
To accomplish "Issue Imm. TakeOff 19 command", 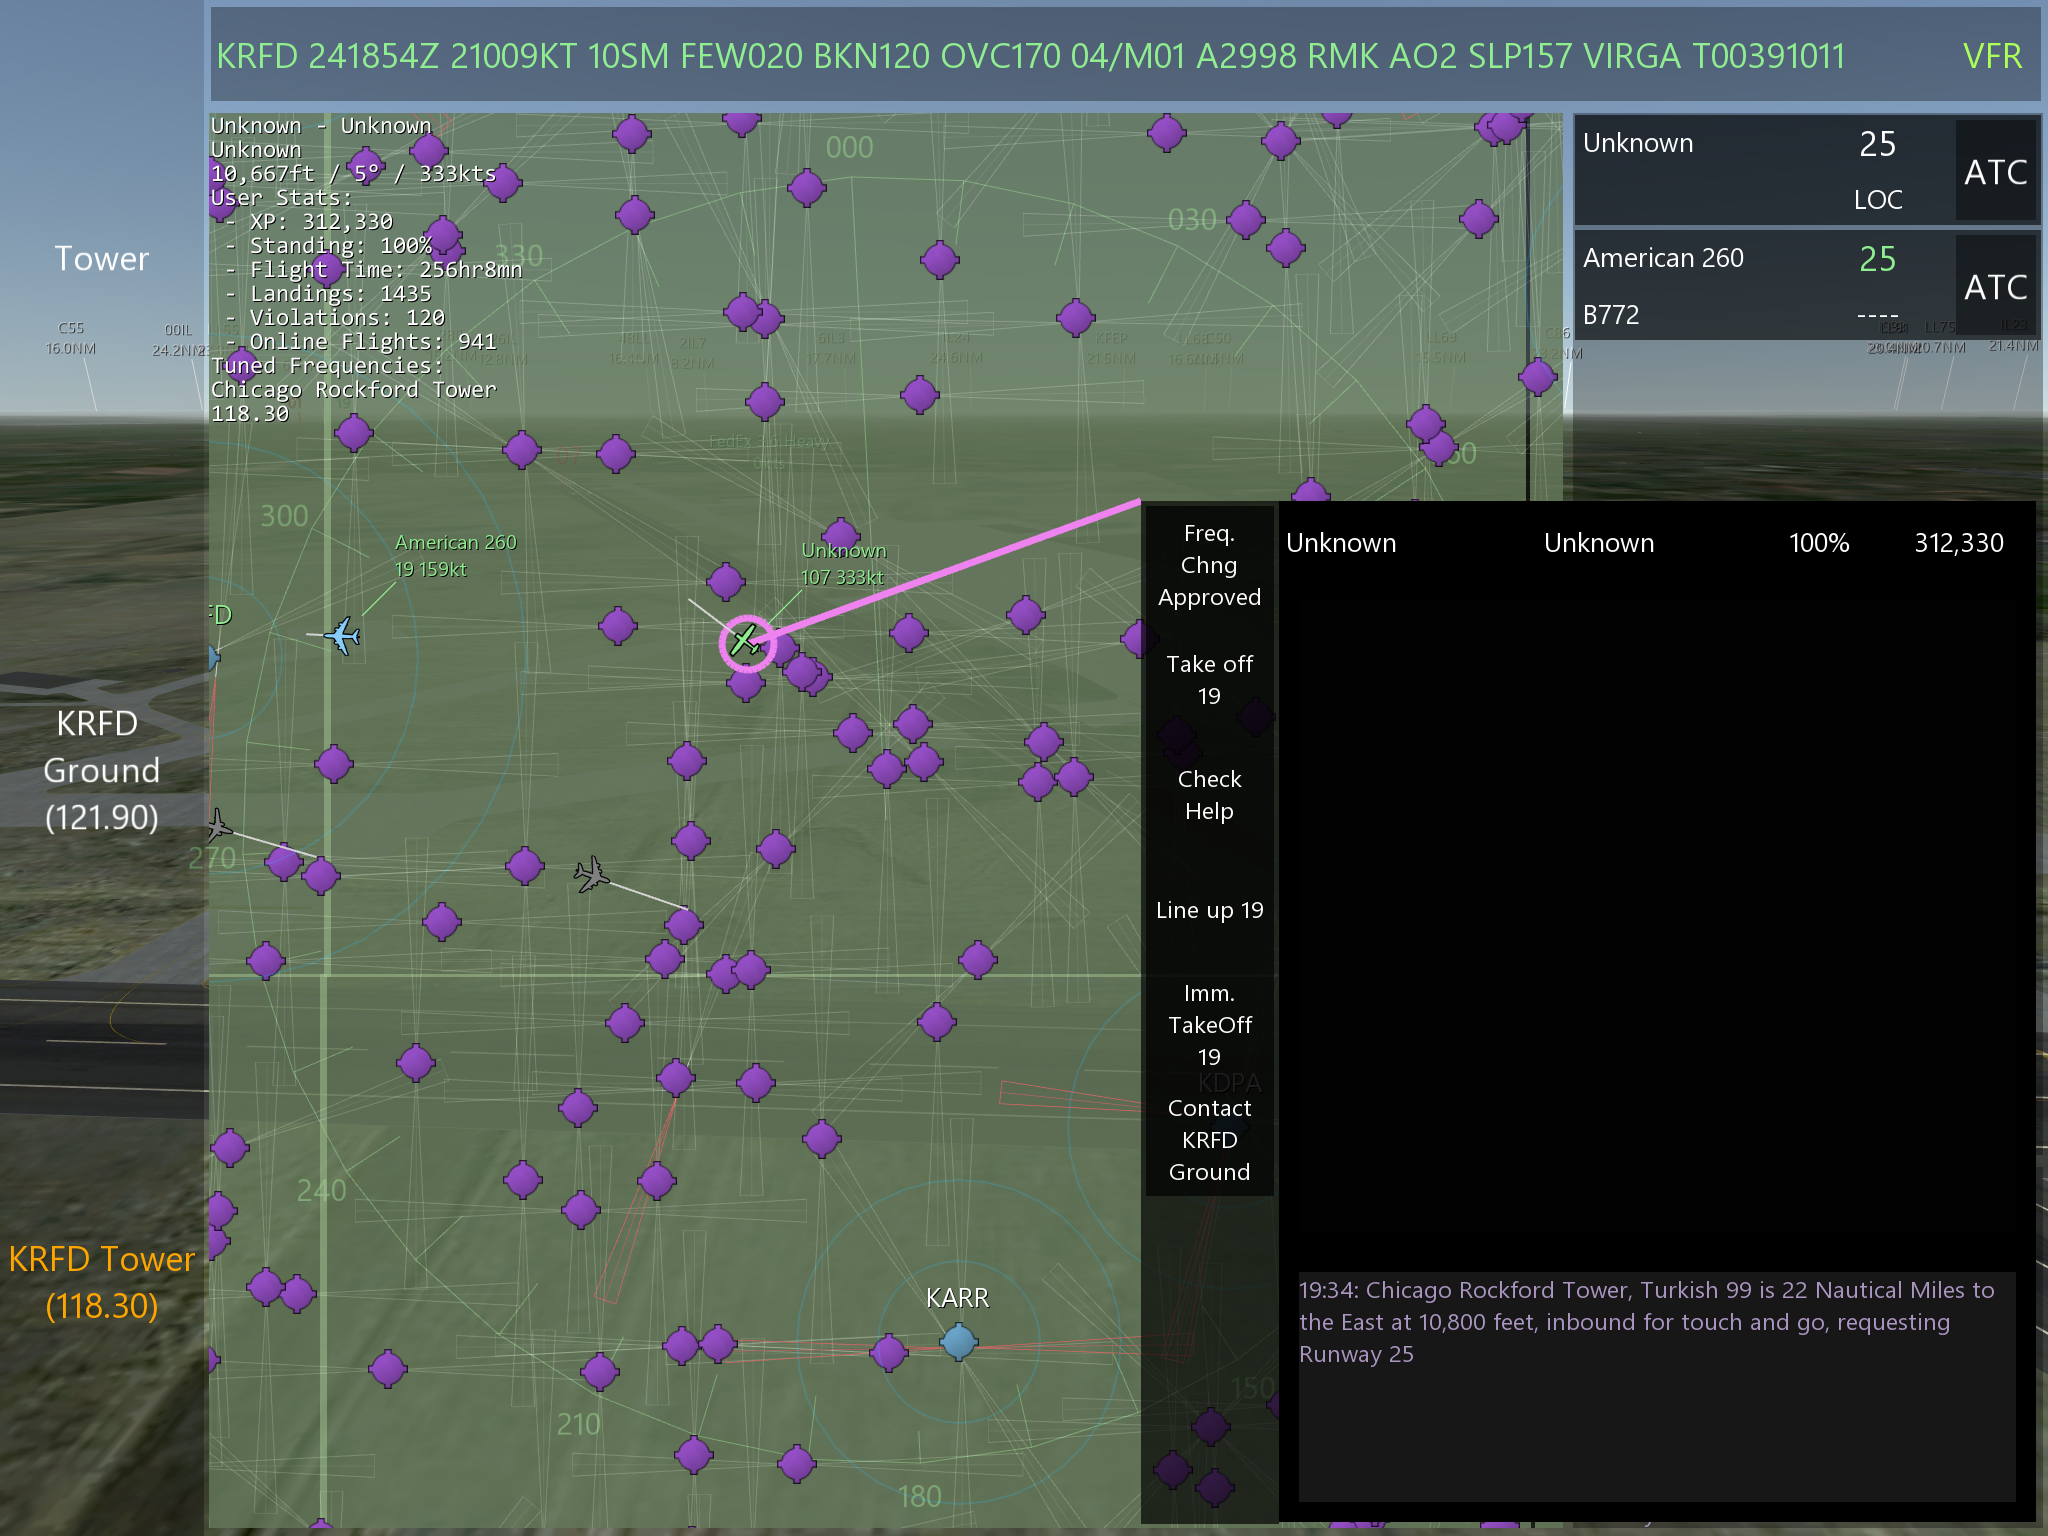I will pos(1209,1025).
